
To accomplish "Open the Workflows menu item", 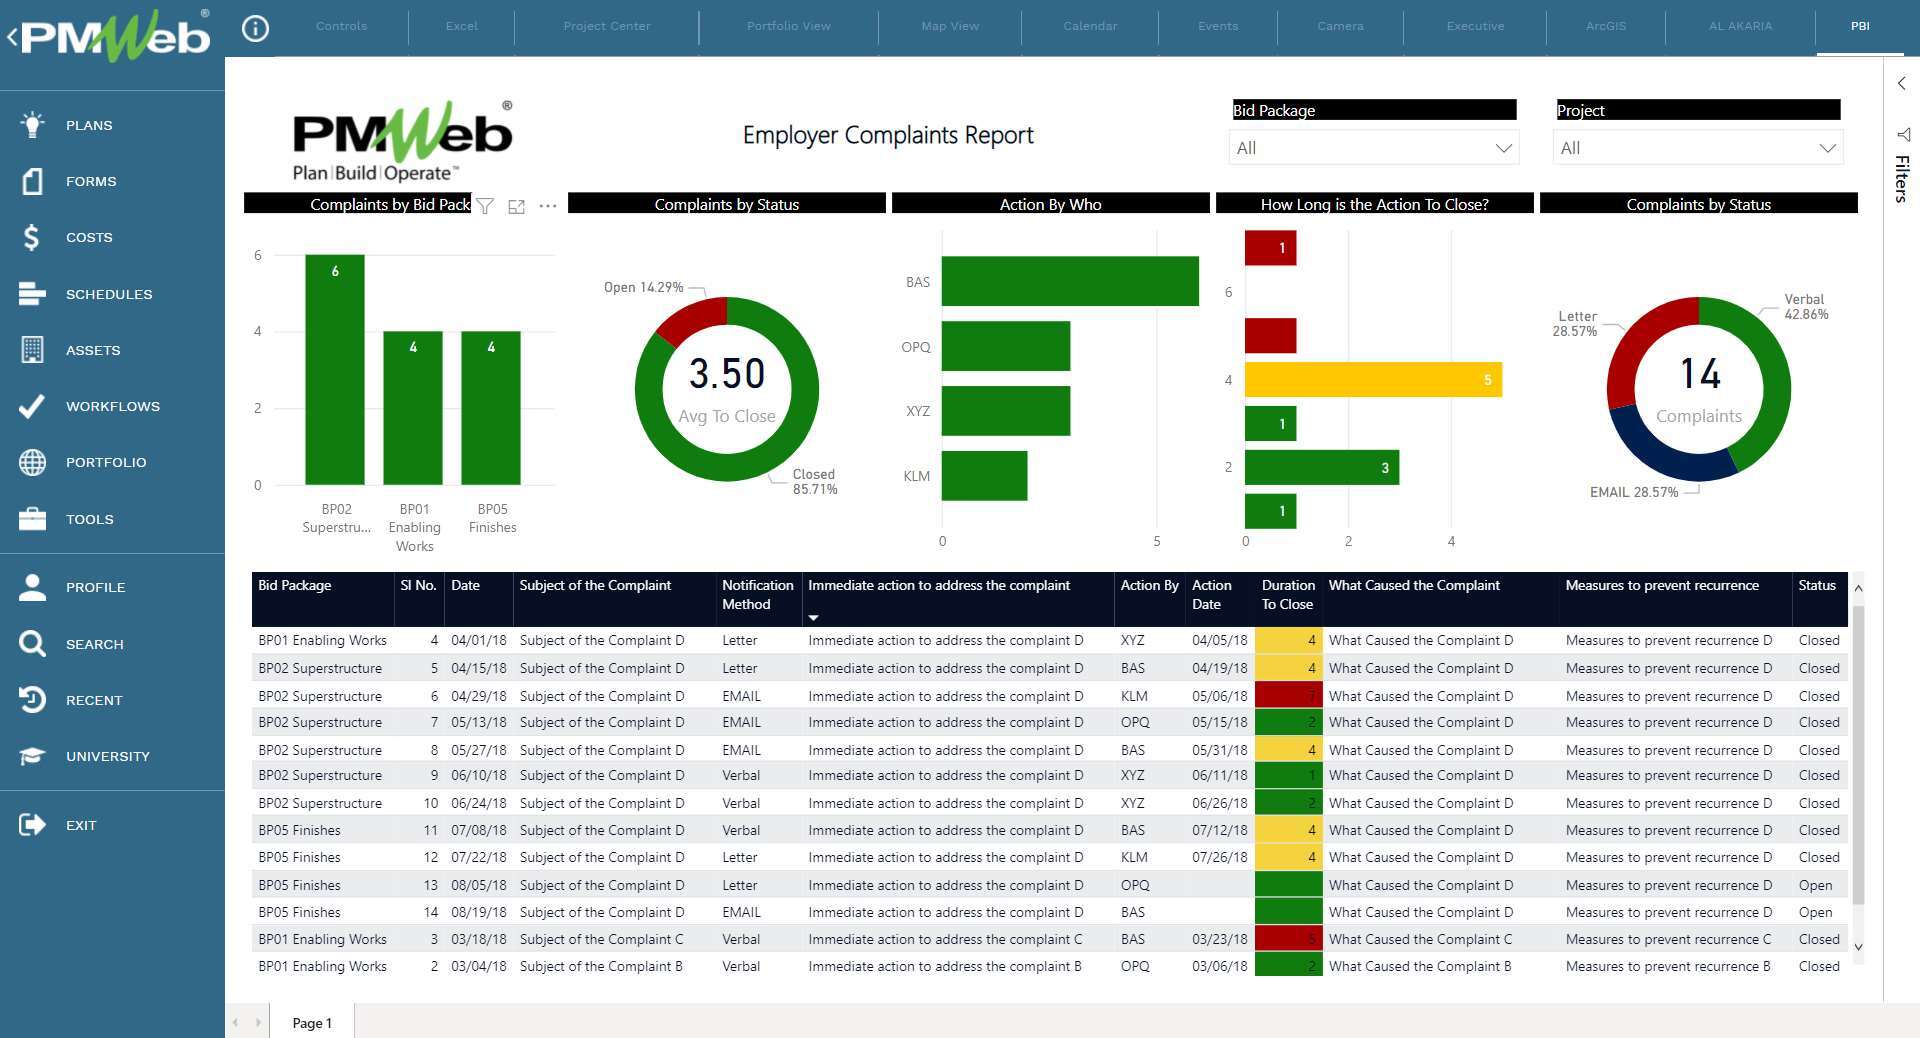I will coord(112,406).
